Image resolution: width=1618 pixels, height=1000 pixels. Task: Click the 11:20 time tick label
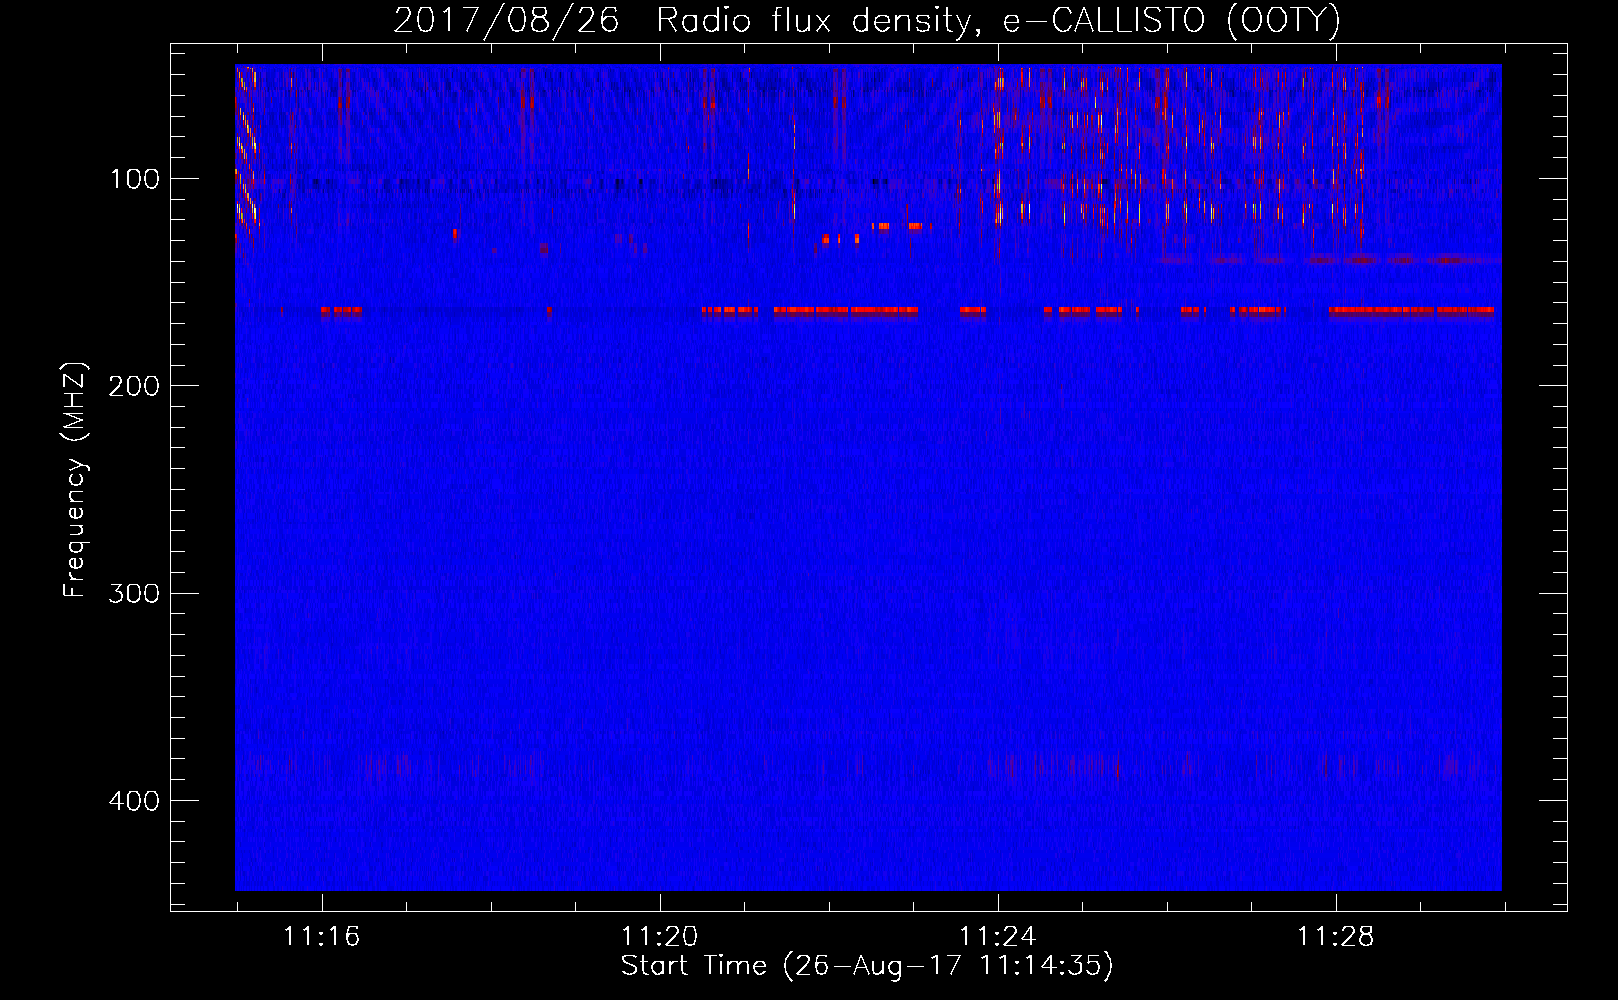pyautogui.click(x=659, y=937)
